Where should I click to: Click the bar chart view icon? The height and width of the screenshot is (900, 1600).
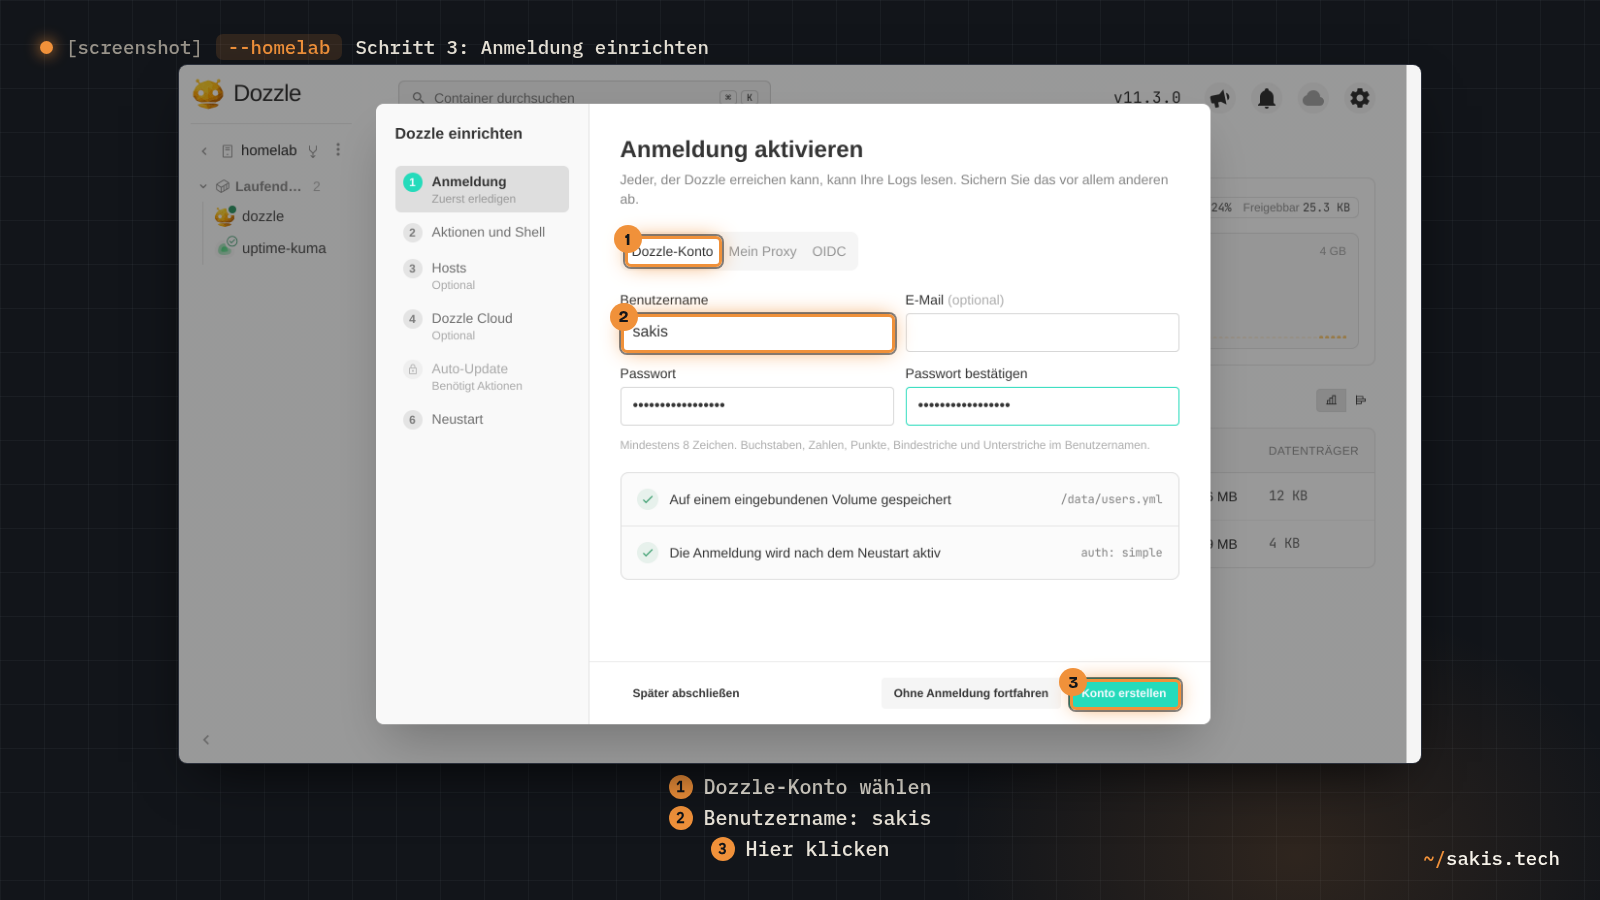tap(1331, 400)
